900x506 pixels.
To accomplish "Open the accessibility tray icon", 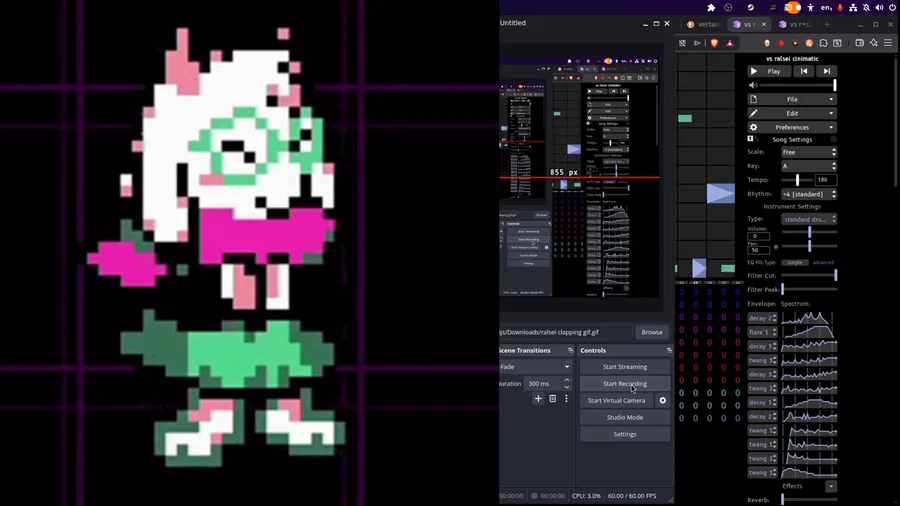I will (810, 7).
